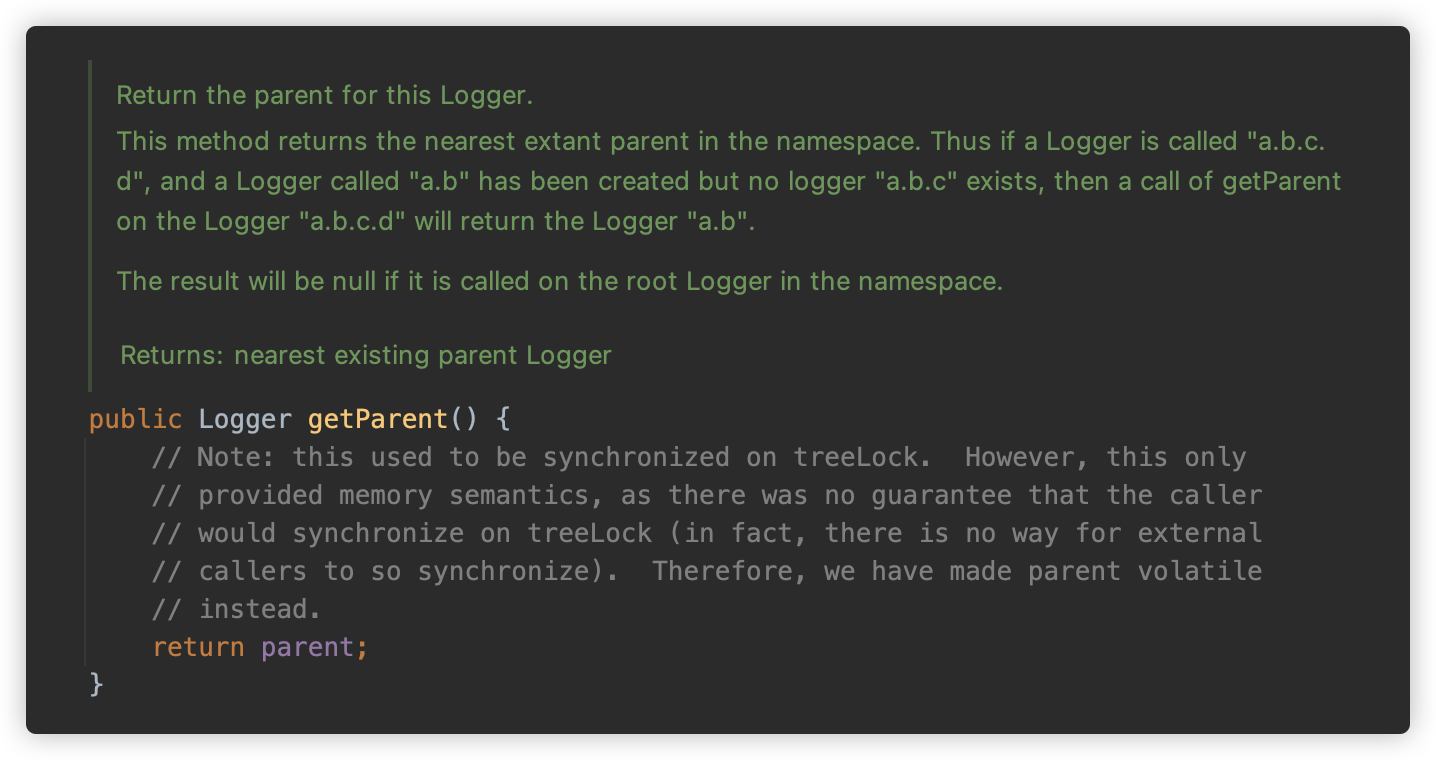The height and width of the screenshot is (760, 1436).
Task: Click the "public" keyword in method signature
Action: pos(136,418)
